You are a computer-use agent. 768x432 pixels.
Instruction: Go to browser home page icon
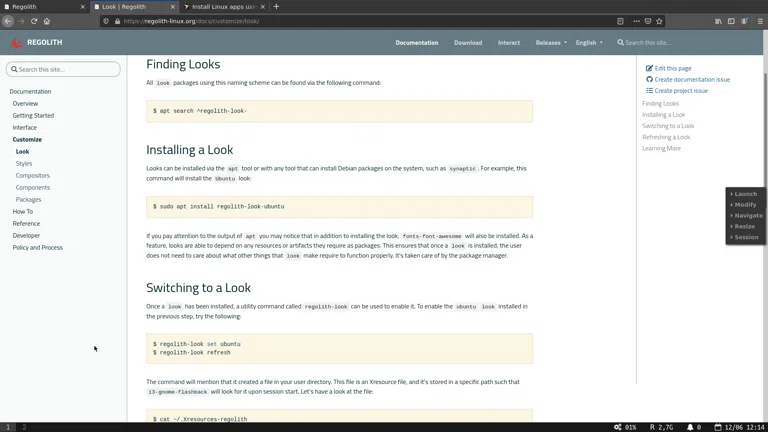click(46, 21)
